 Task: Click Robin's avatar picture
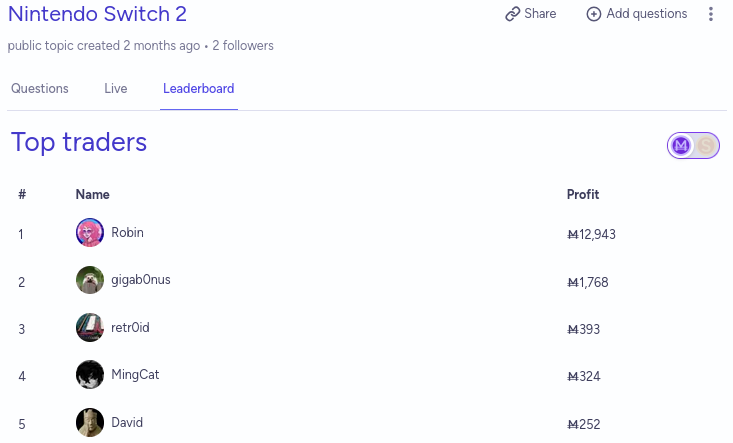click(x=90, y=233)
